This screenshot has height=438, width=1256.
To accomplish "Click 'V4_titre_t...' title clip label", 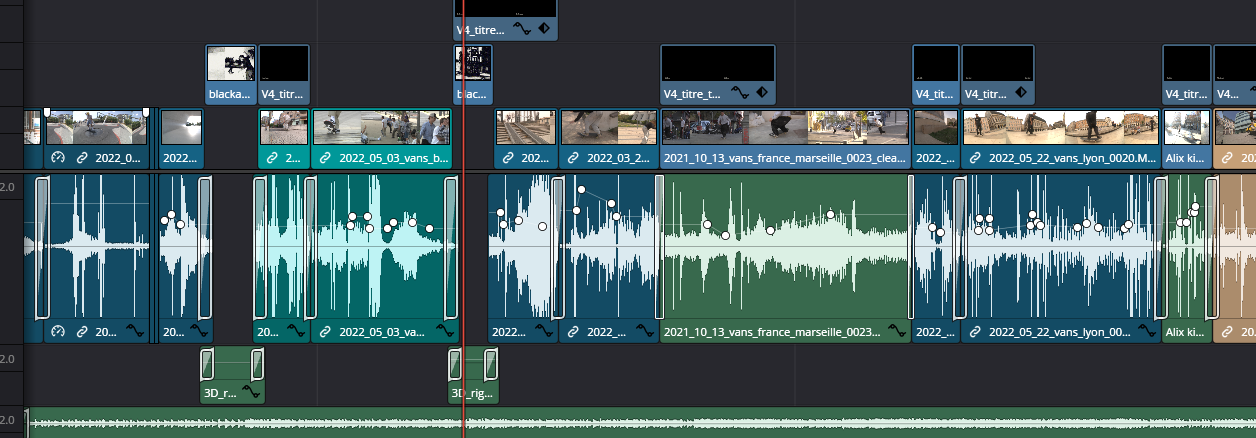I will tap(692, 94).
